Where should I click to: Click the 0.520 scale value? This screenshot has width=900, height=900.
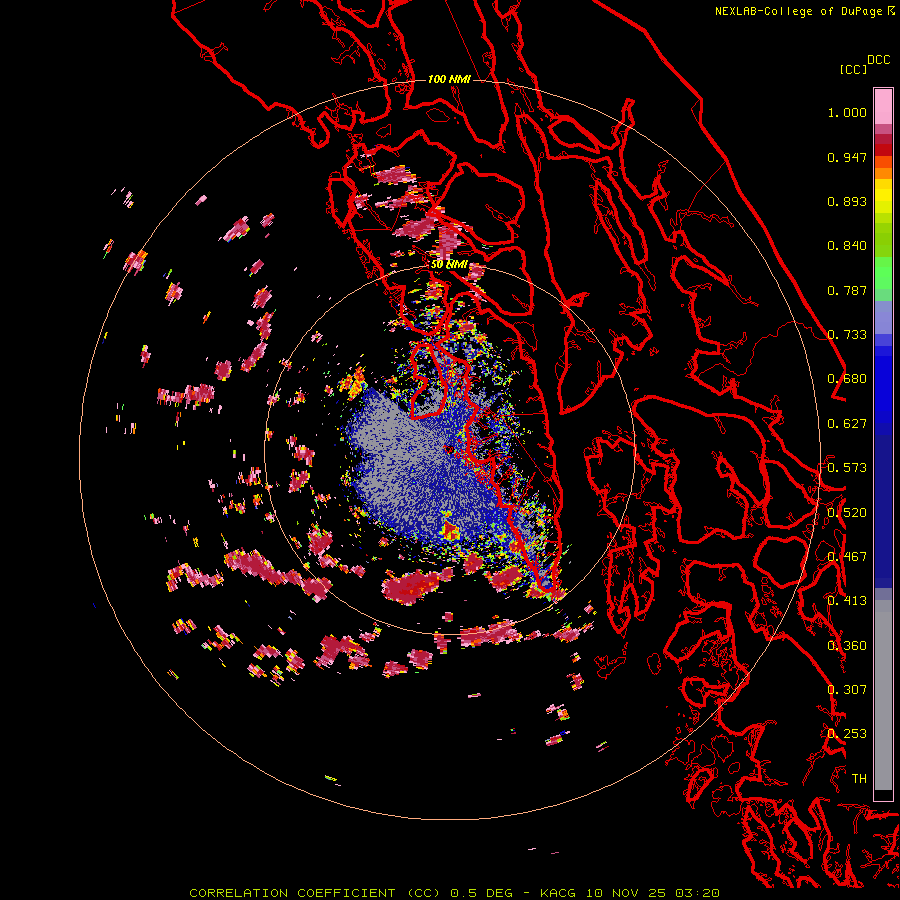click(x=847, y=513)
